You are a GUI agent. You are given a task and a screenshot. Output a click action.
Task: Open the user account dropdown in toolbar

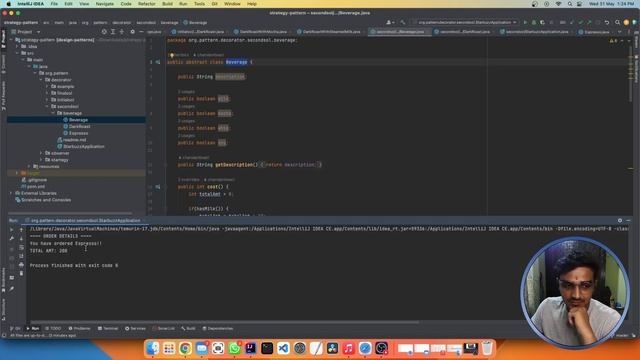(389, 22)
